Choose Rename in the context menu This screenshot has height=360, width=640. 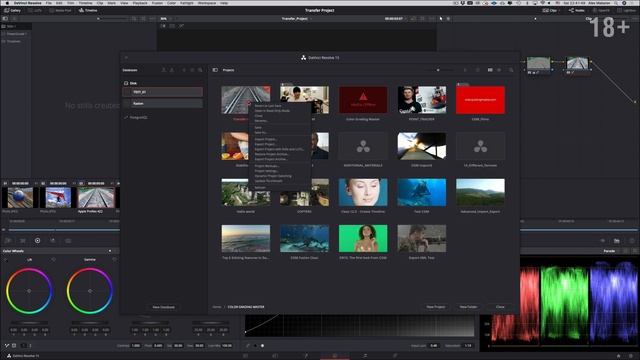coord(261,121)
